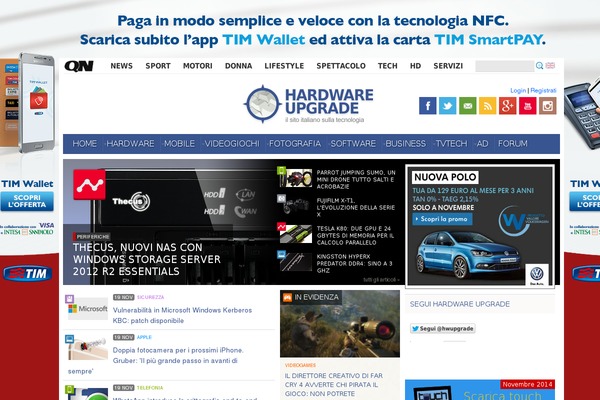Click the Tesla K80 thumbnail
Image resolution: width=600 pixels, height=400 pixels.
tap(295, 234)
